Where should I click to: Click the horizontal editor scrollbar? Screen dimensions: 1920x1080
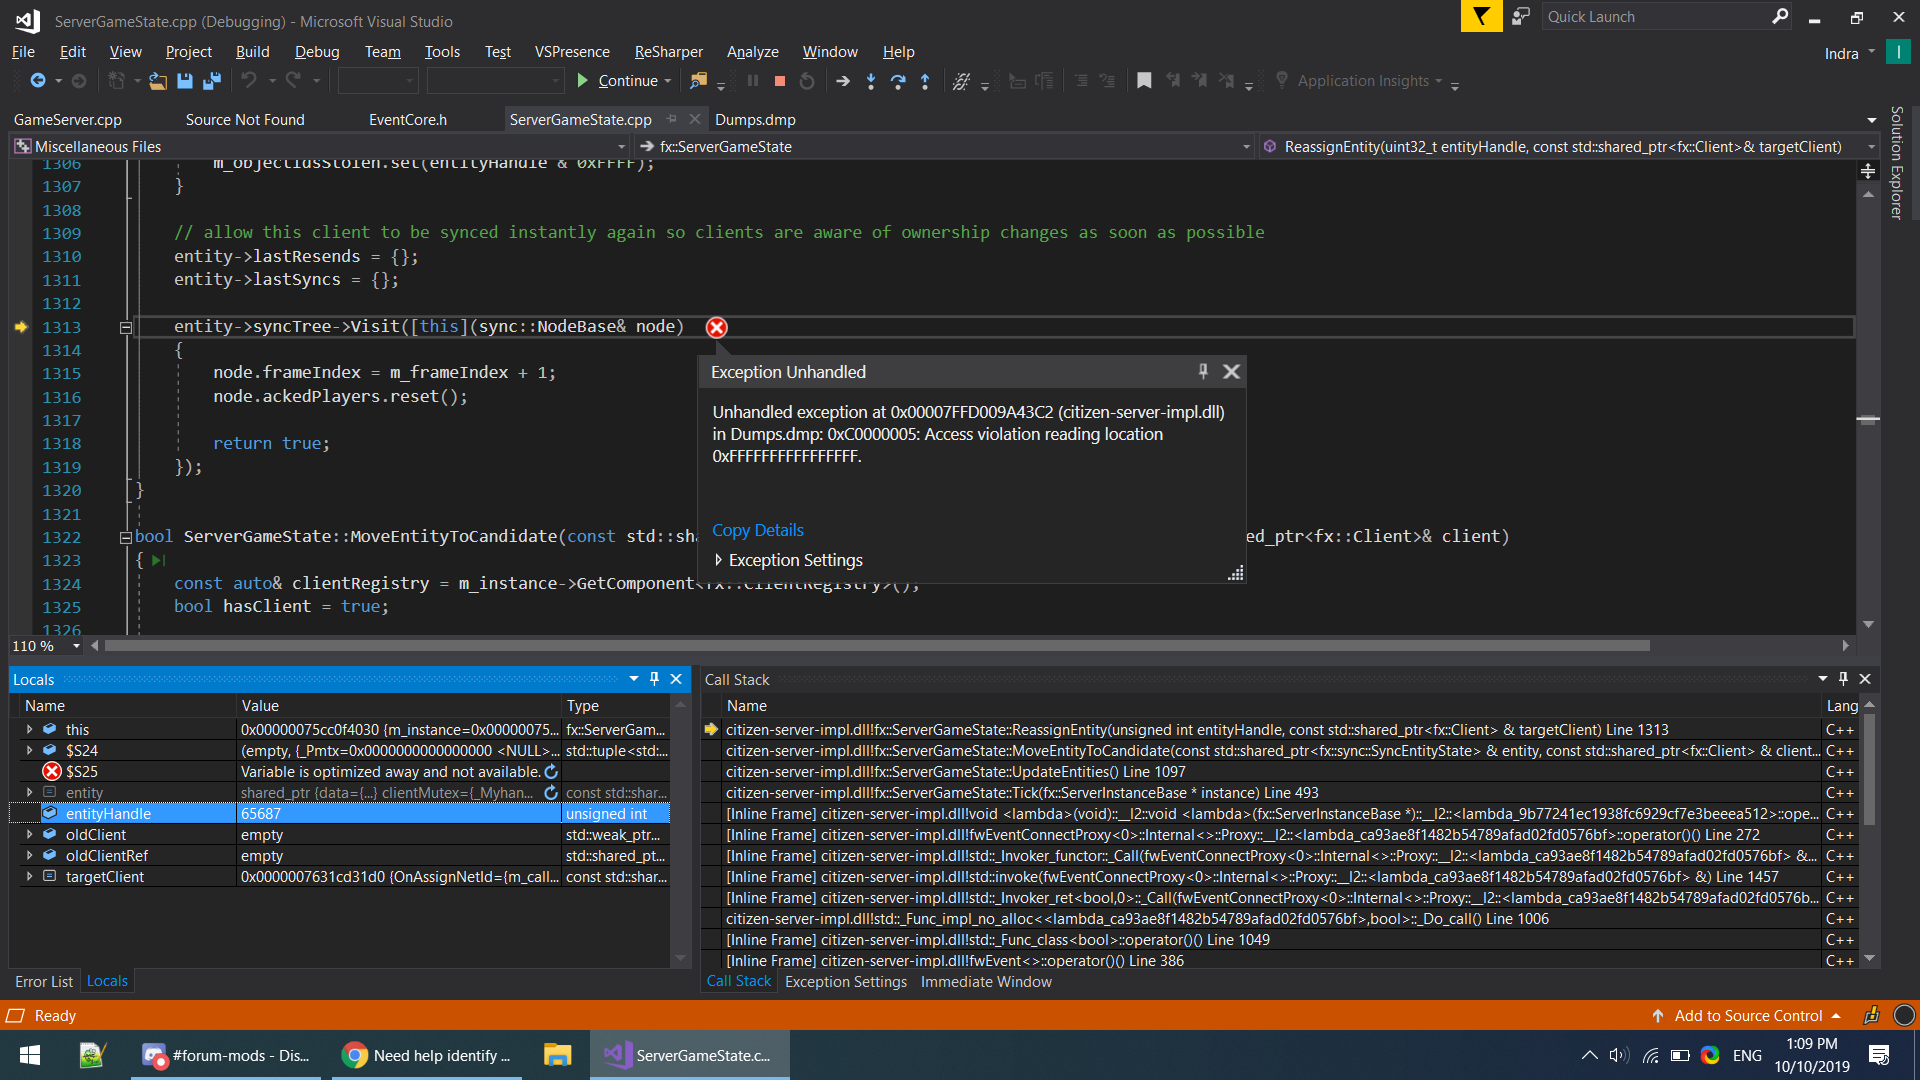[x=876, y=646]
